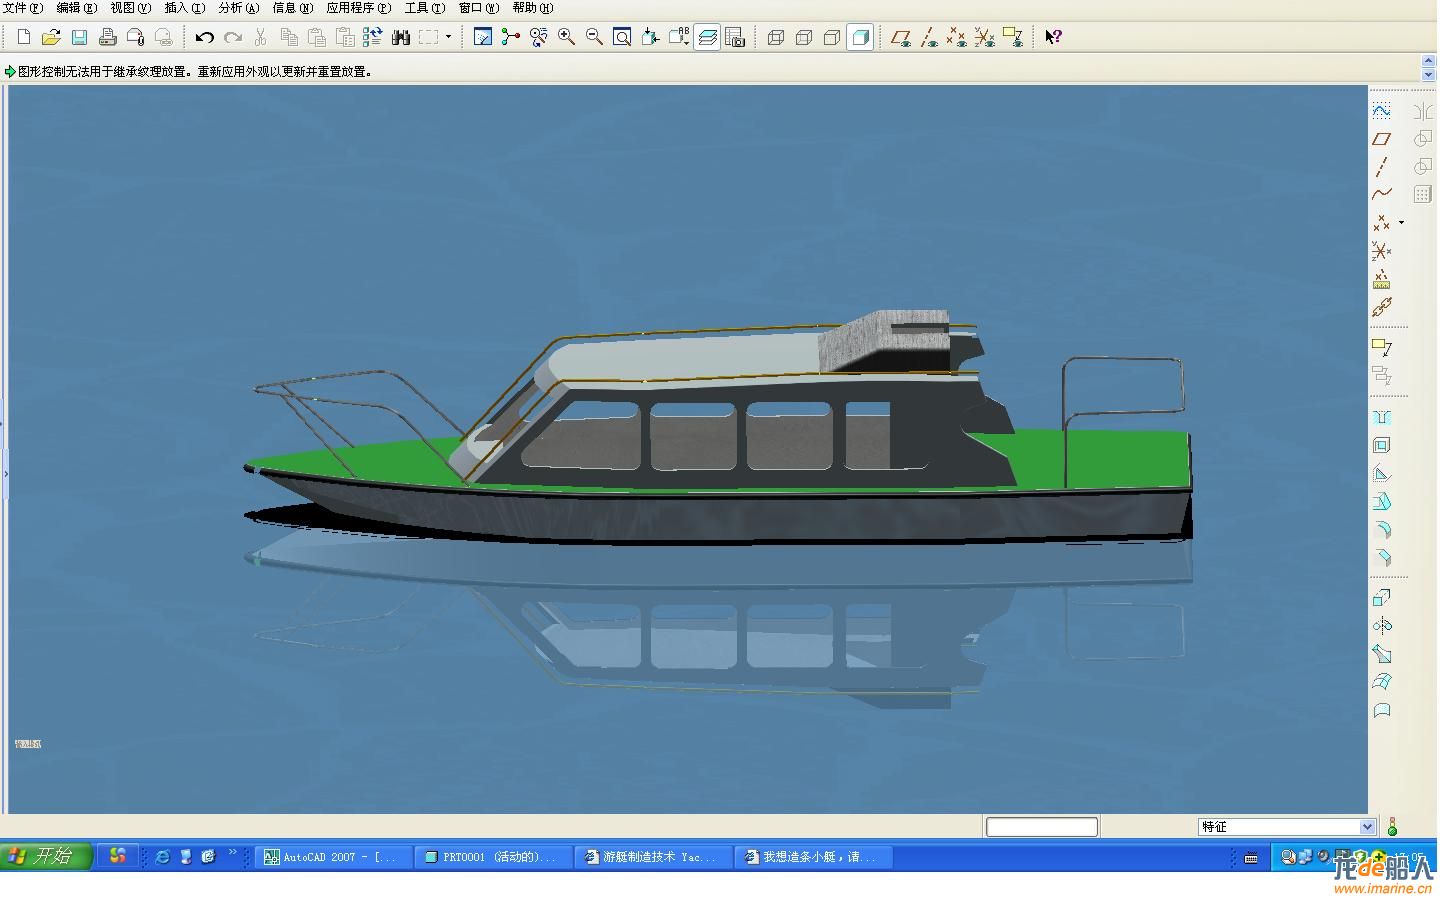1440x900 pixels.
Task: Open the 特征 selection filter dropdown
Action: point(1288,827)
